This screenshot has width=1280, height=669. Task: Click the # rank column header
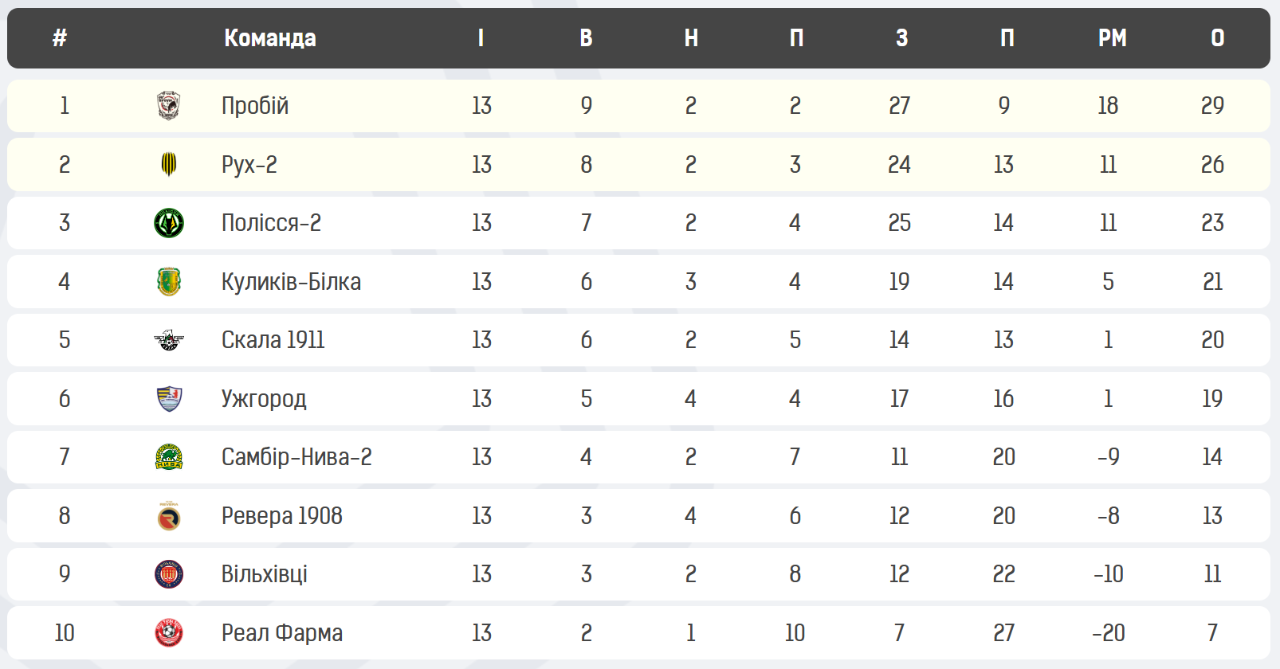60,38
